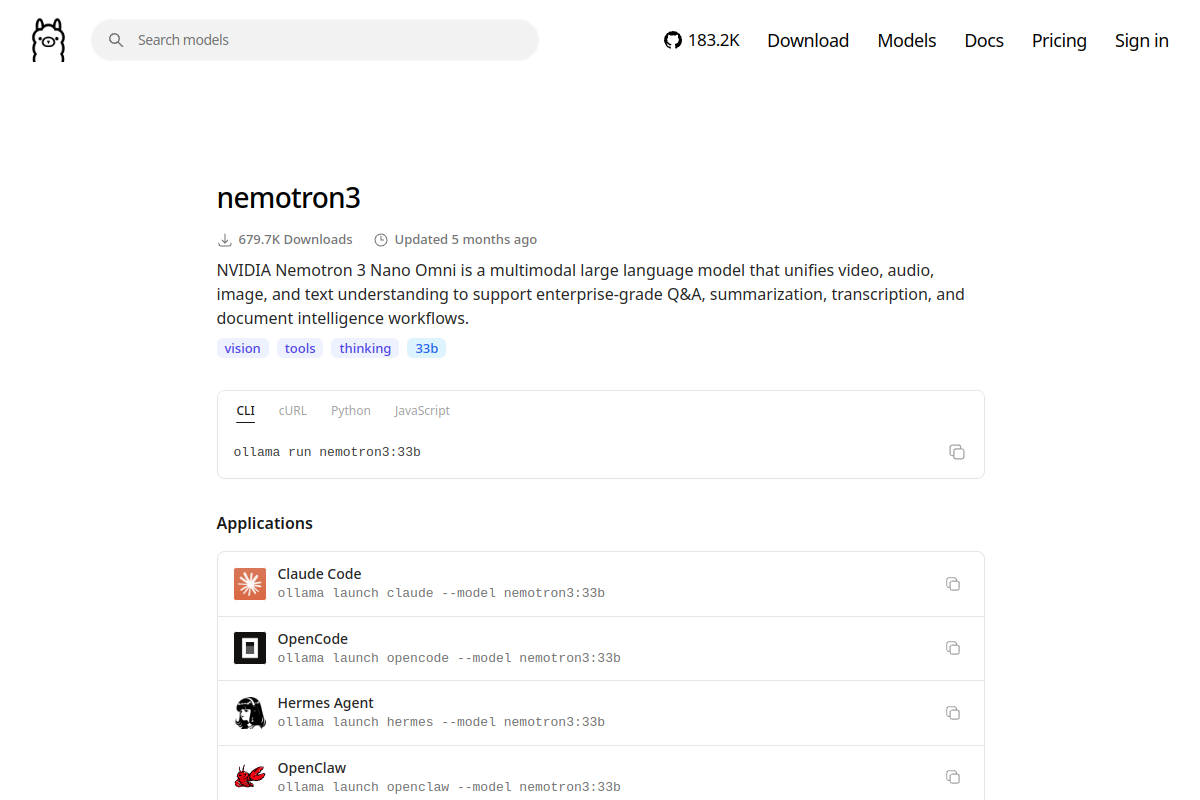Click the Claude Code app icon
Screen dimensions: 1200x800
[250, 584]
